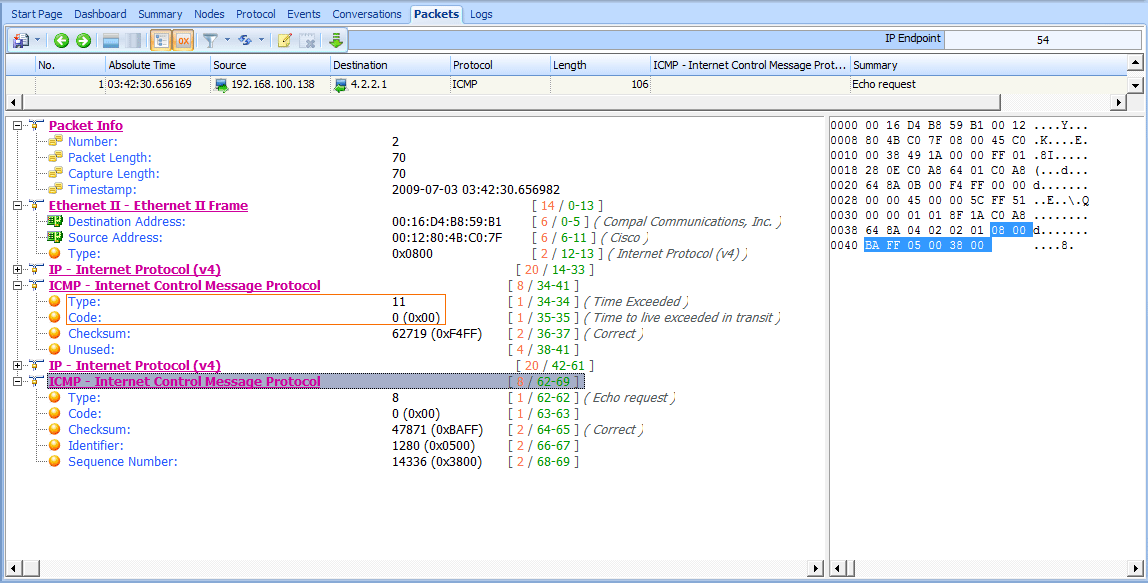Click decode pane left scroll arrow
1148x583 pixels.
13,568
